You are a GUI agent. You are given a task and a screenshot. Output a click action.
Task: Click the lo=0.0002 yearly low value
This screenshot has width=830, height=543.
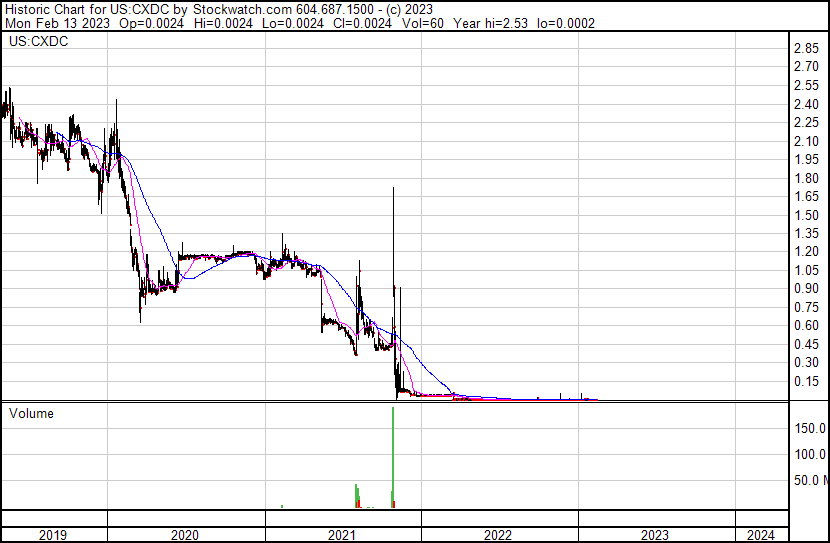click(x=566, y=23)
